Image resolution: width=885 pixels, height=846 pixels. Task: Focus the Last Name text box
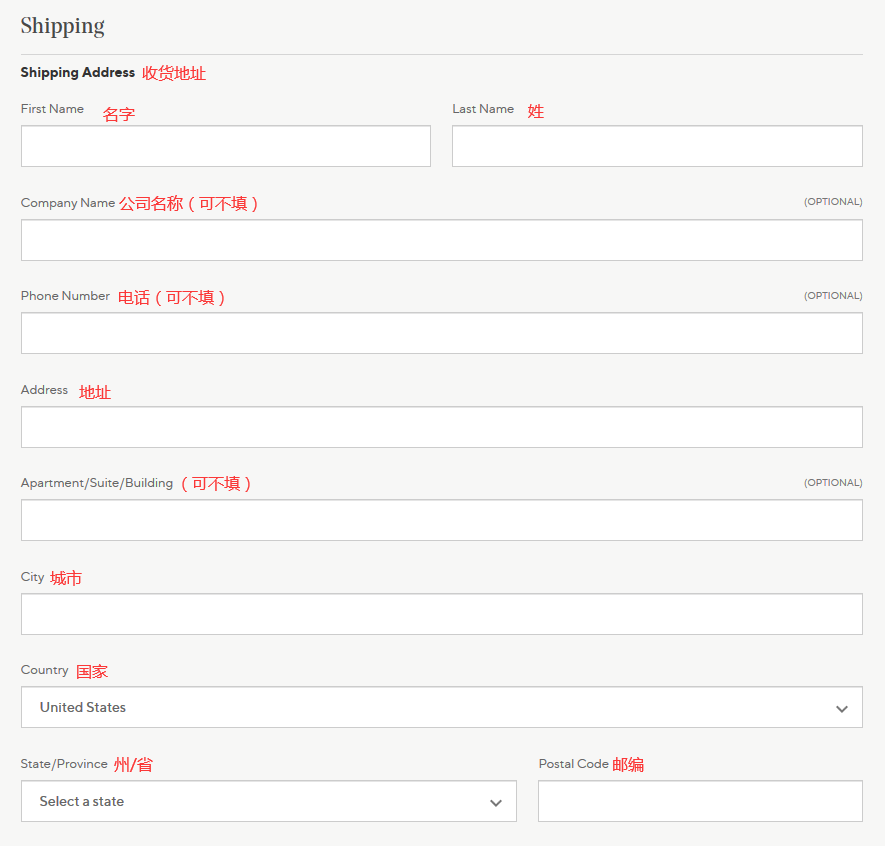(656, 146)
